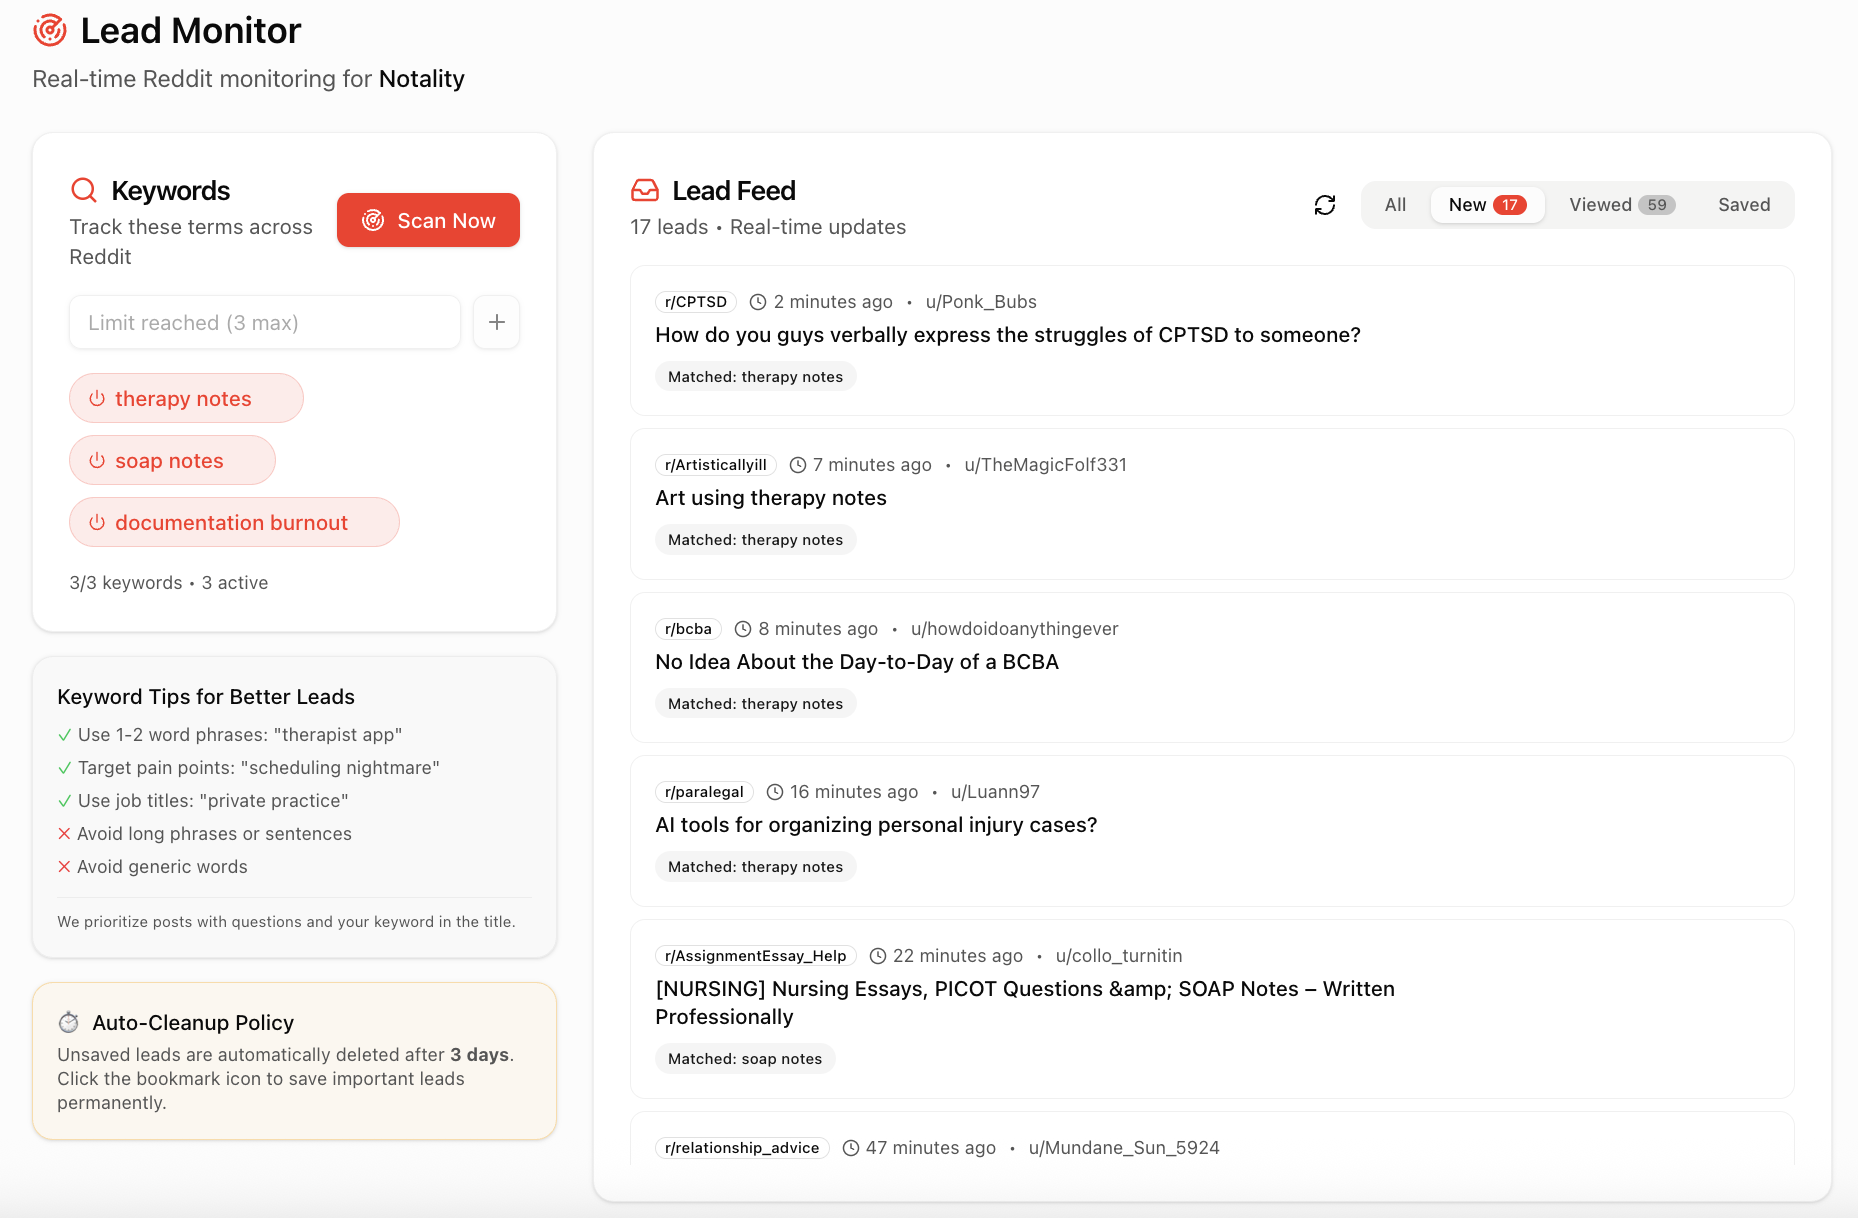Click the plus icon to add keyword
The width and height of the screenshot is (1858, 1218).
click(x=496, y=322)
